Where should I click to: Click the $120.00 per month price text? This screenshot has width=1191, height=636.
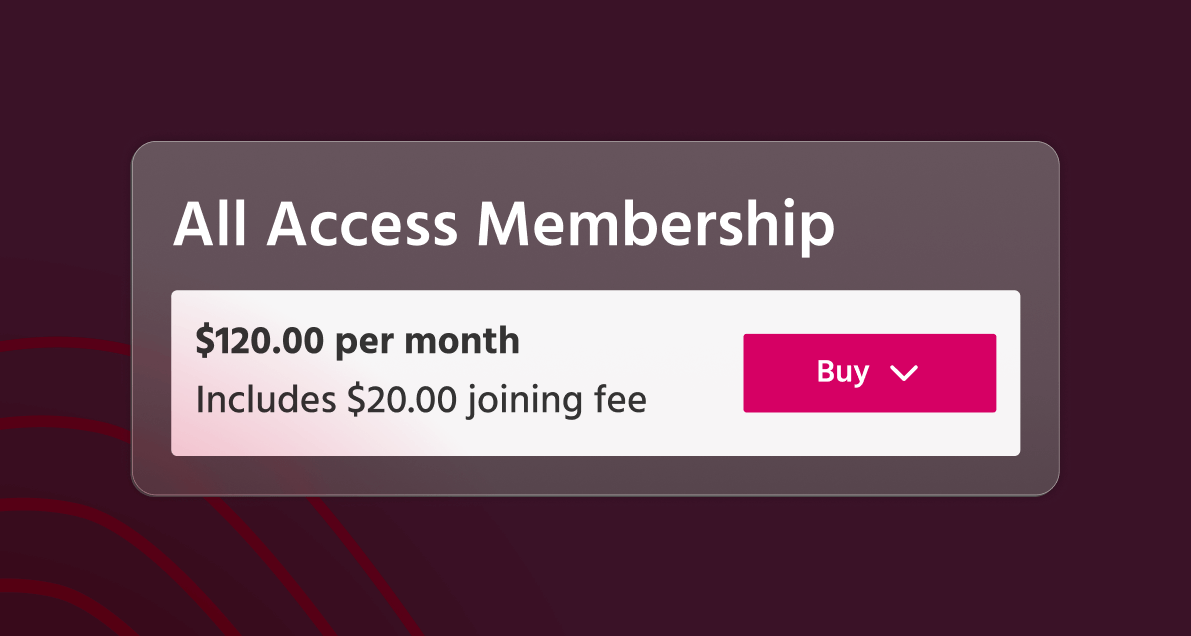pos(357,340)
